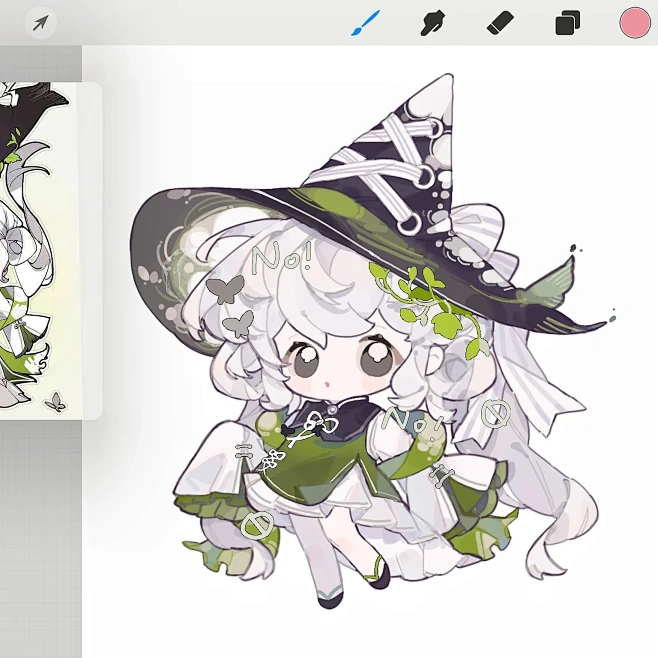Select the Paintbrush tool
The image size is (658, 658).
coord(366,23)
